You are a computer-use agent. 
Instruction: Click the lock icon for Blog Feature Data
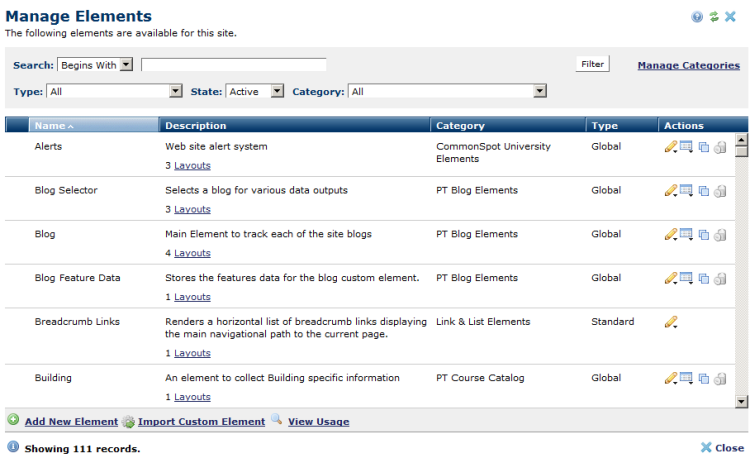click(720, 279)
